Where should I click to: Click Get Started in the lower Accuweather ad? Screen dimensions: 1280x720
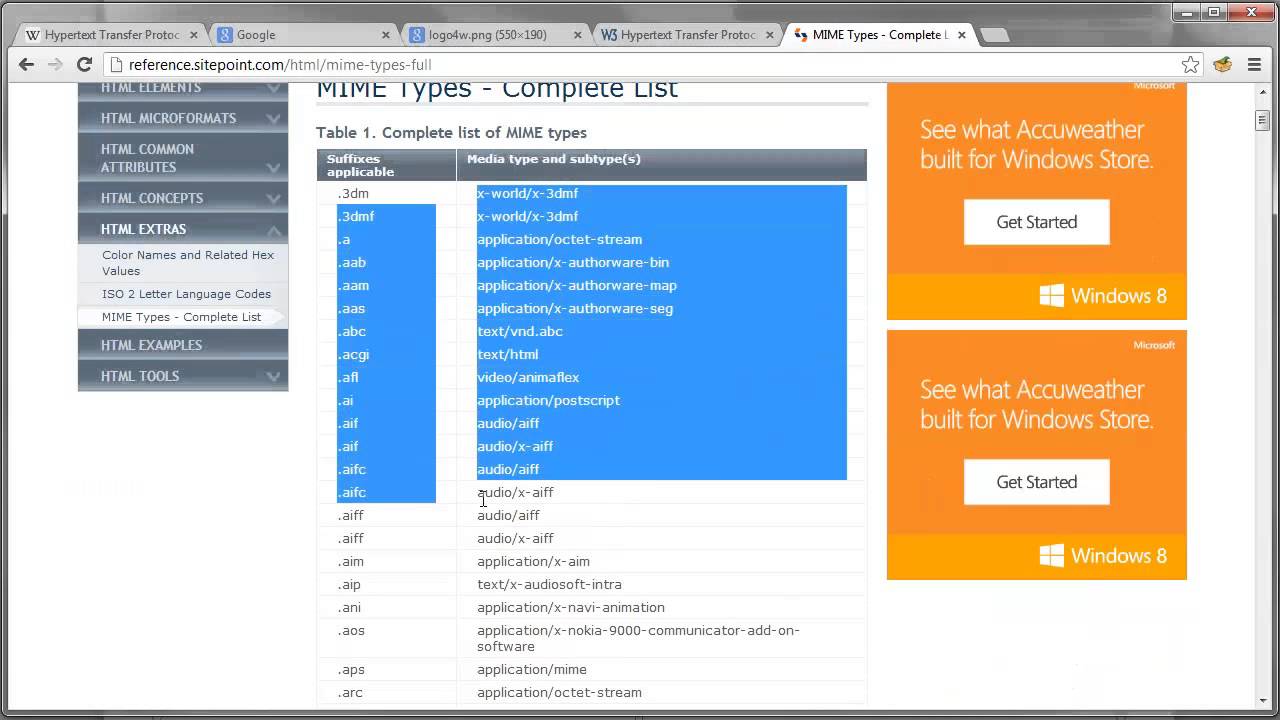(x=1037, y=482)
